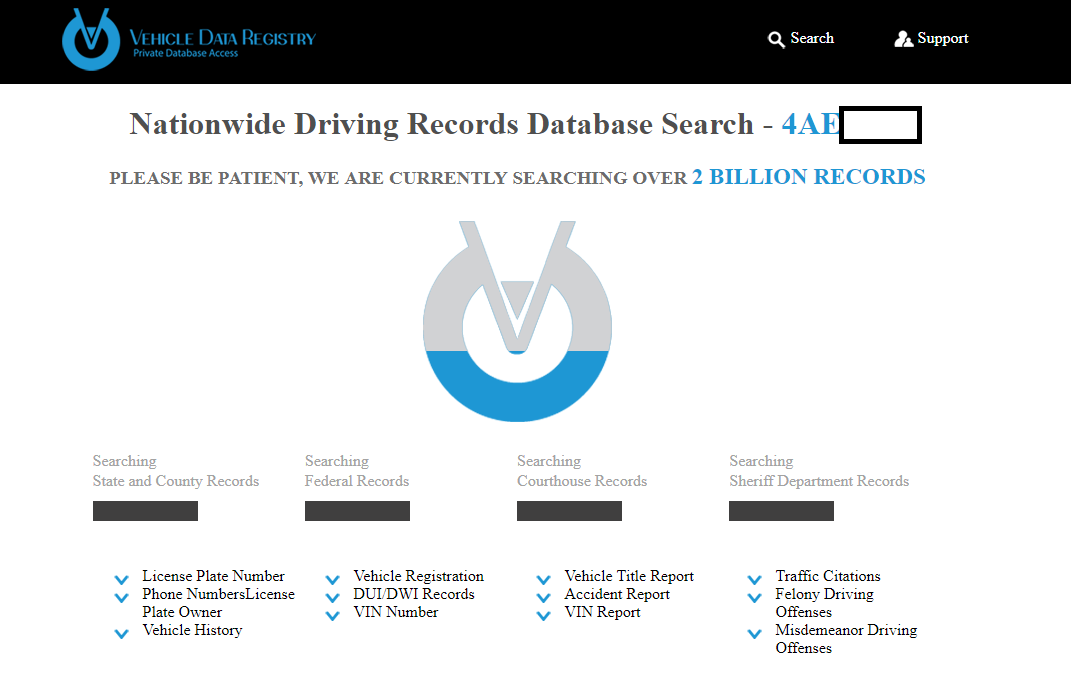Click the checkmark beside Felony Driving Offenses
Image resolution: width=1071 pixels, height=685 pixels.
tap(754, 597)
